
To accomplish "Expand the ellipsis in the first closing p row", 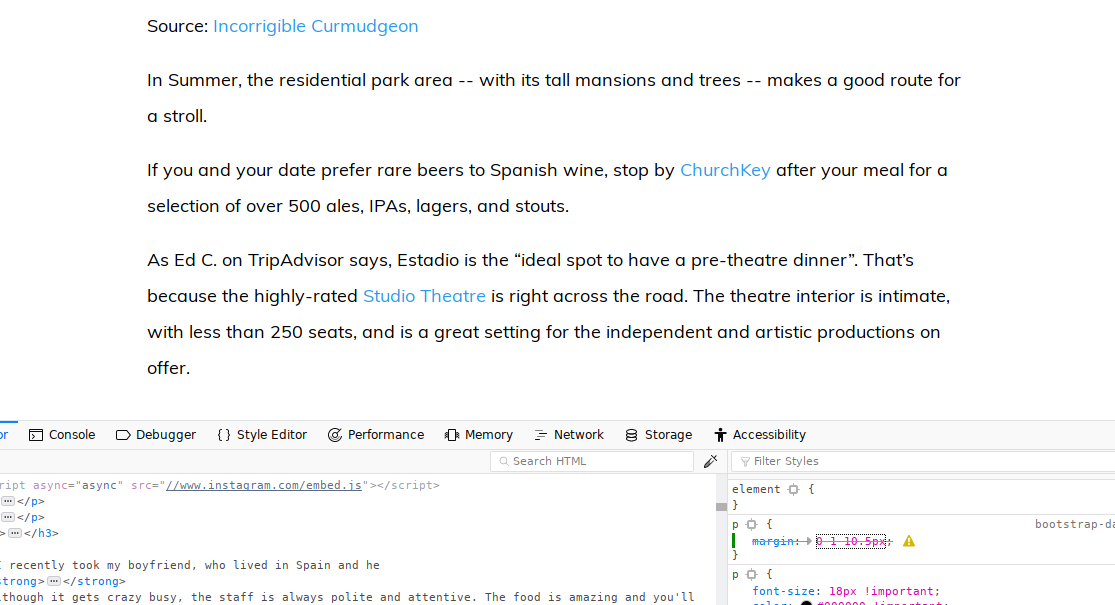I will pyautogui.click(x=8, y=501).
